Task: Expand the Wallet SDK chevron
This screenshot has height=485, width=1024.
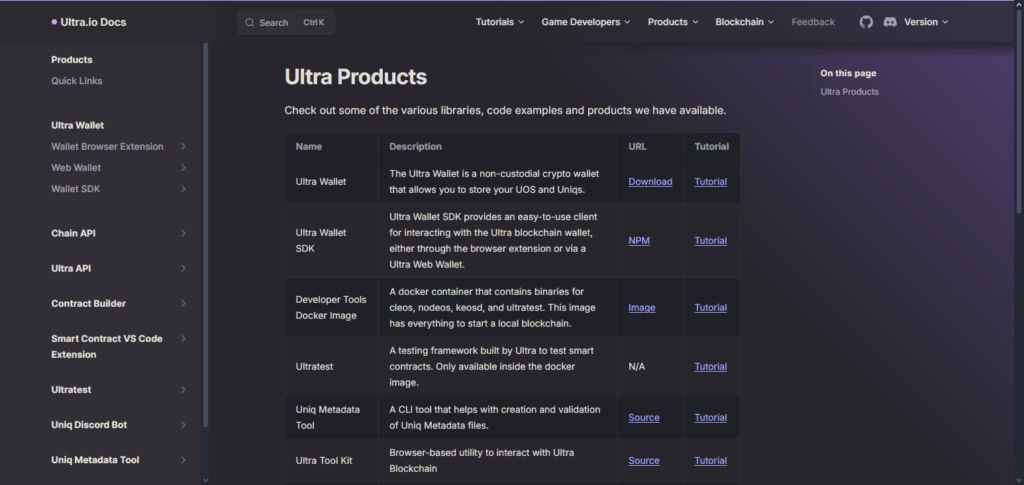Action: 184,189
